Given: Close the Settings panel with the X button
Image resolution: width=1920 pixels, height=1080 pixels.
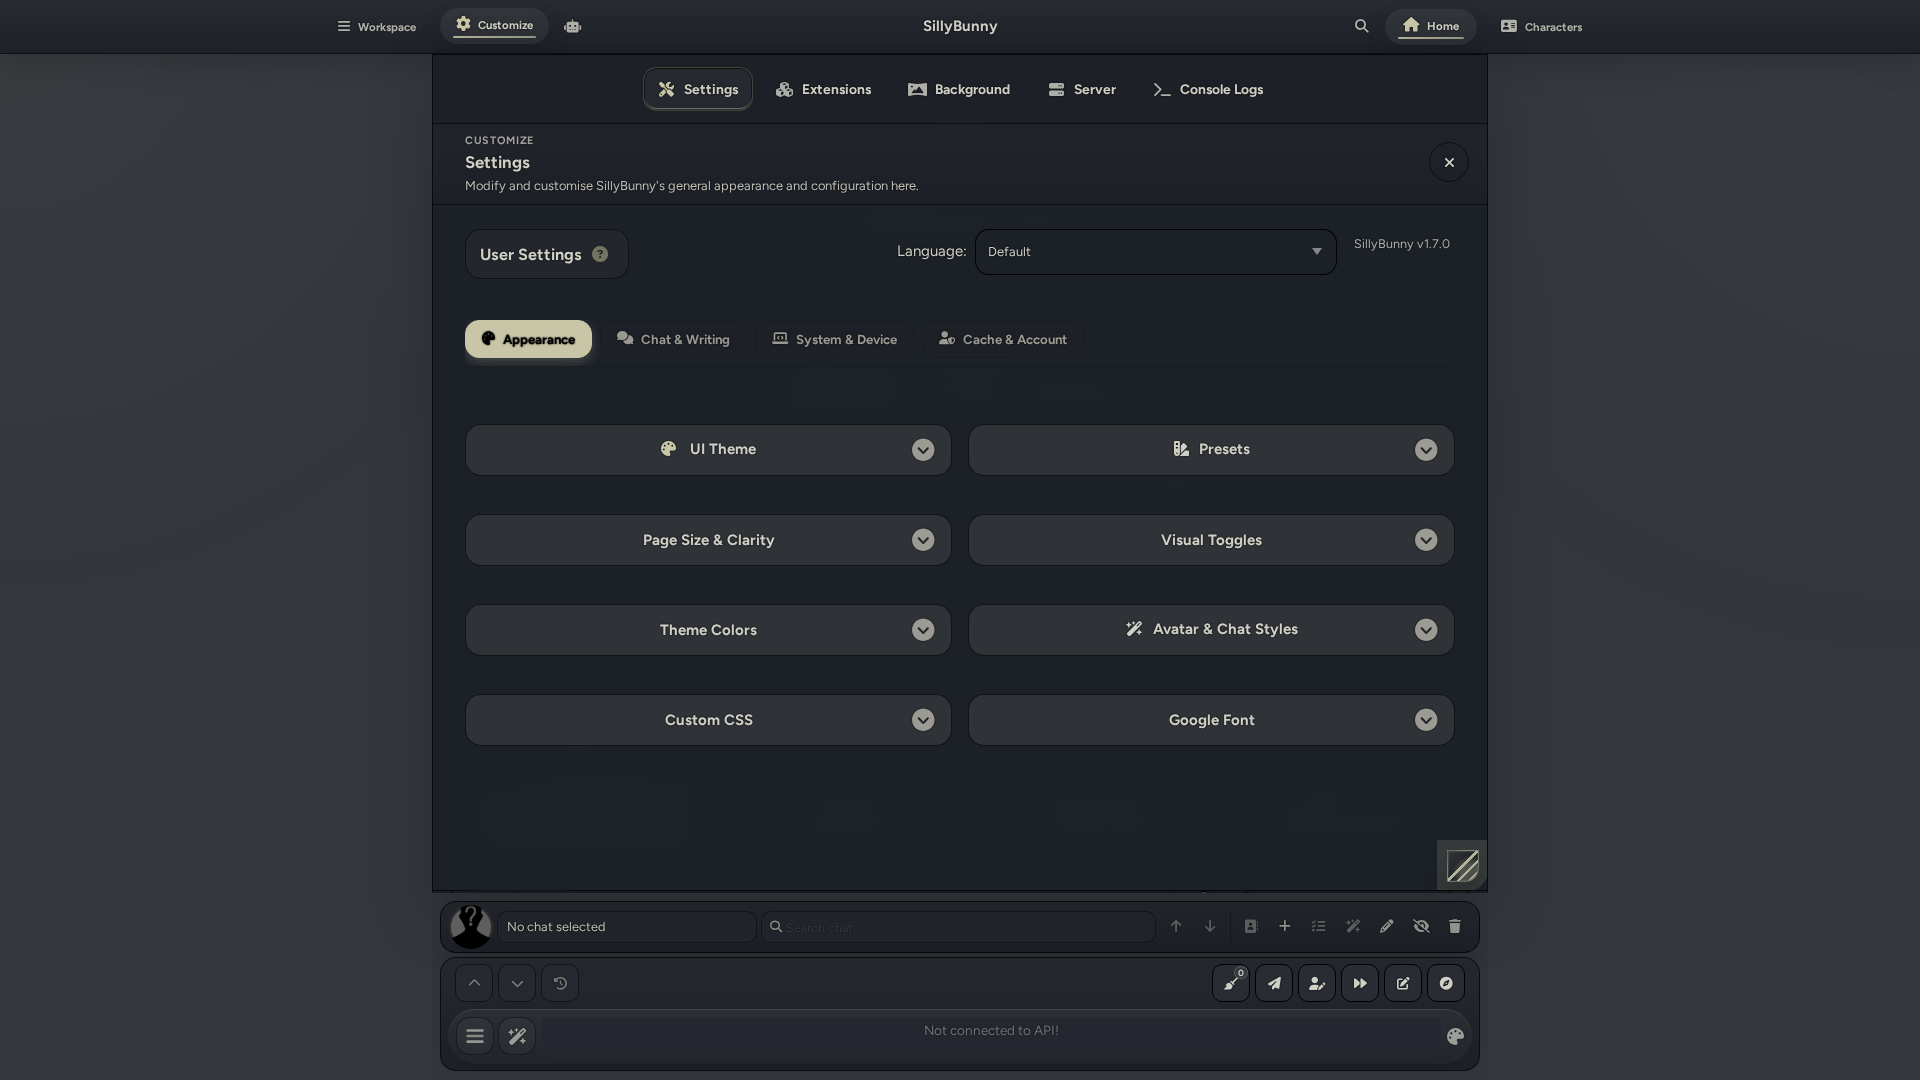Looking at the screenshot, I should coord(1449,162).
